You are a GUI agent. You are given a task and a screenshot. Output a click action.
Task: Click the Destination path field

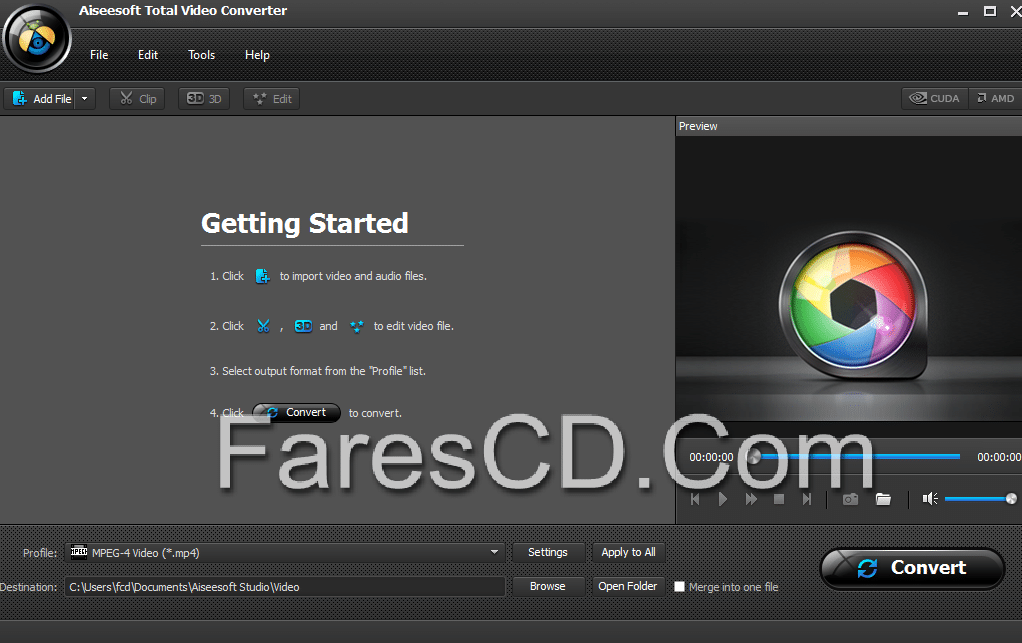tap(284, 586)
